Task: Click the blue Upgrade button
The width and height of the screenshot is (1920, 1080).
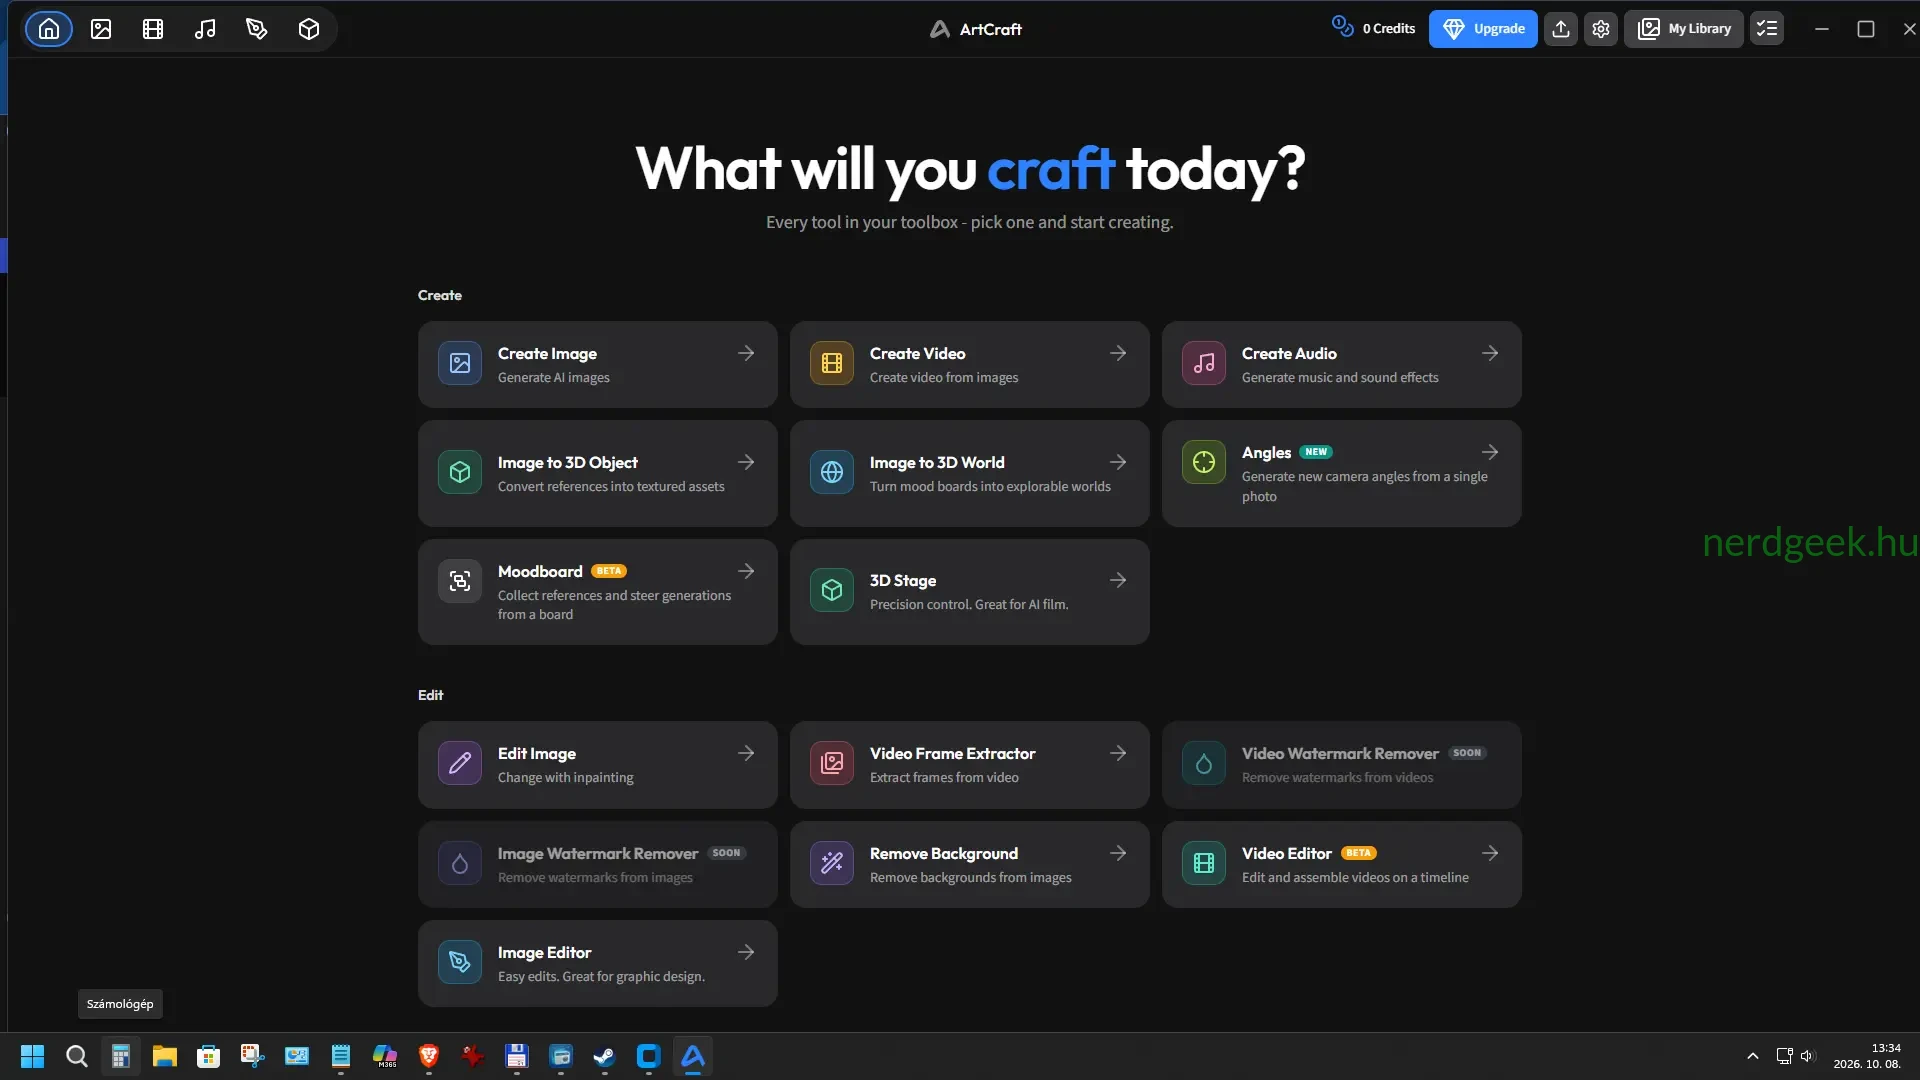Action: tap(1483, 29)
